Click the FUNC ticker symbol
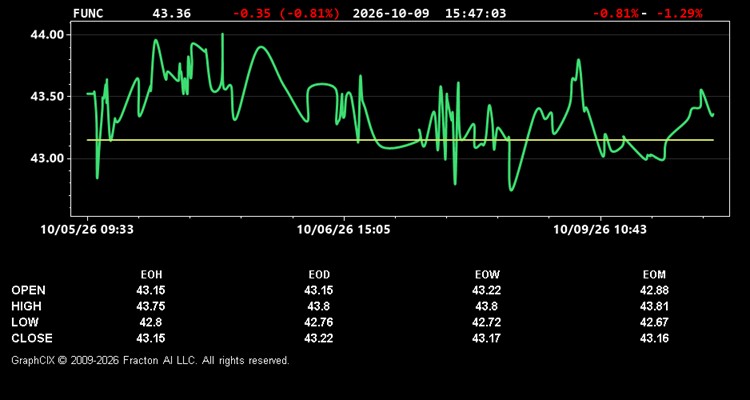This screenshot has width=750, height=400. click(88, 13)
